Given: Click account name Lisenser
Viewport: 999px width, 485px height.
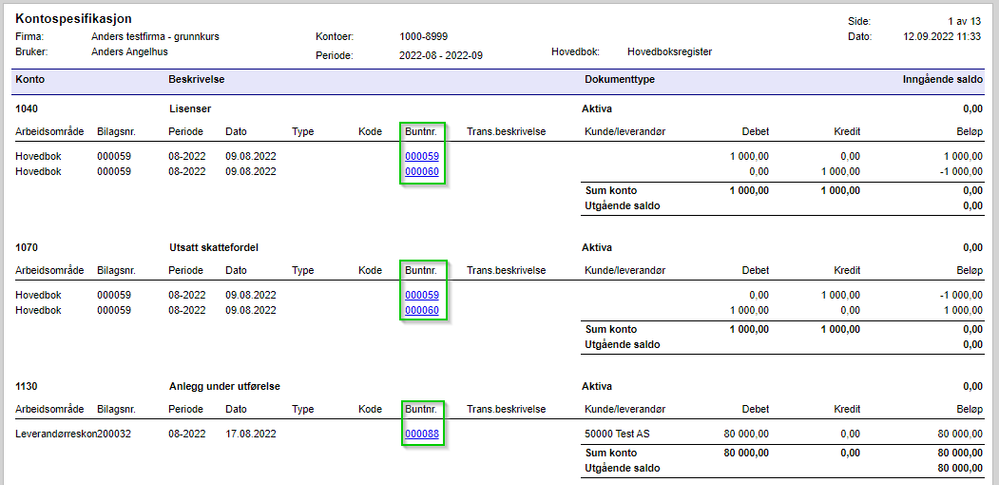Looking at the screenshot, I should tap(190, 108).
